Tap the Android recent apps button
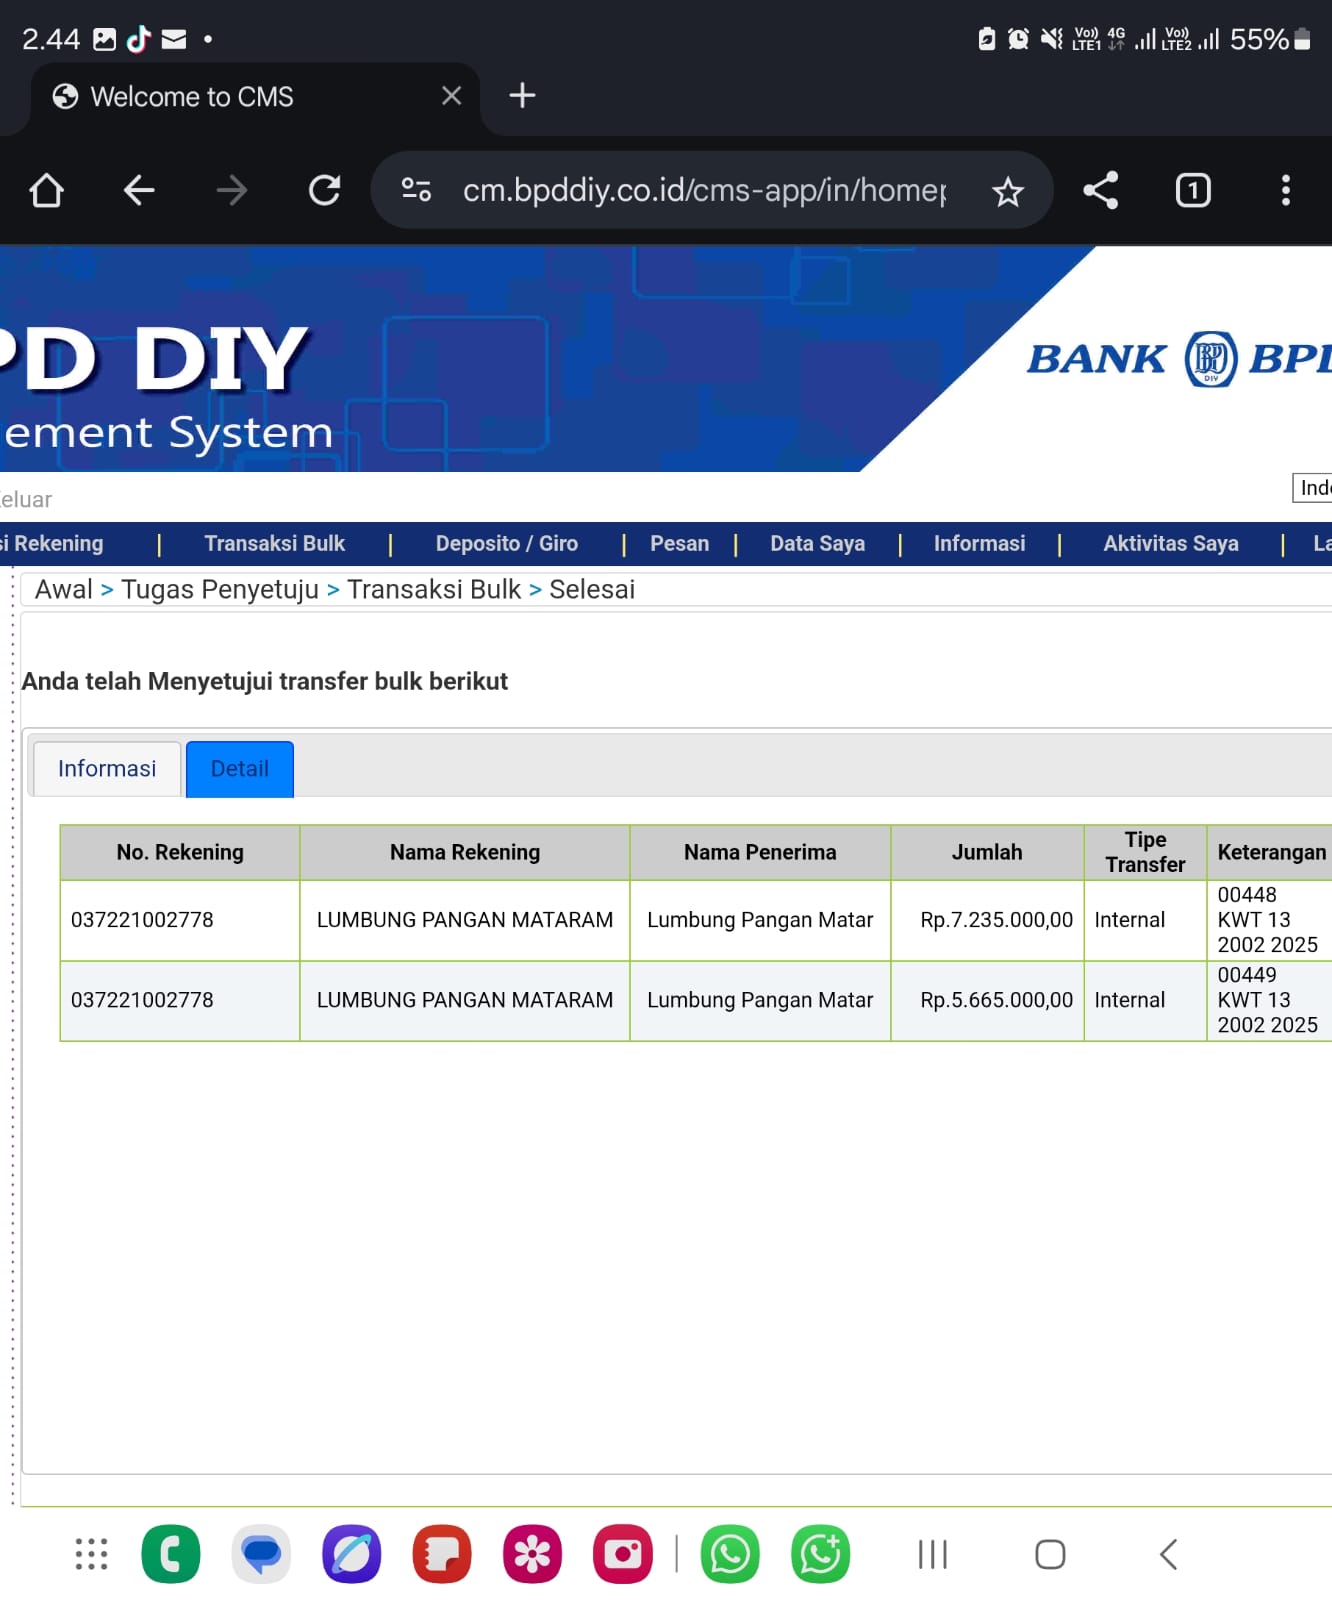1332x1600 pixels. (x=932, y=1554)
